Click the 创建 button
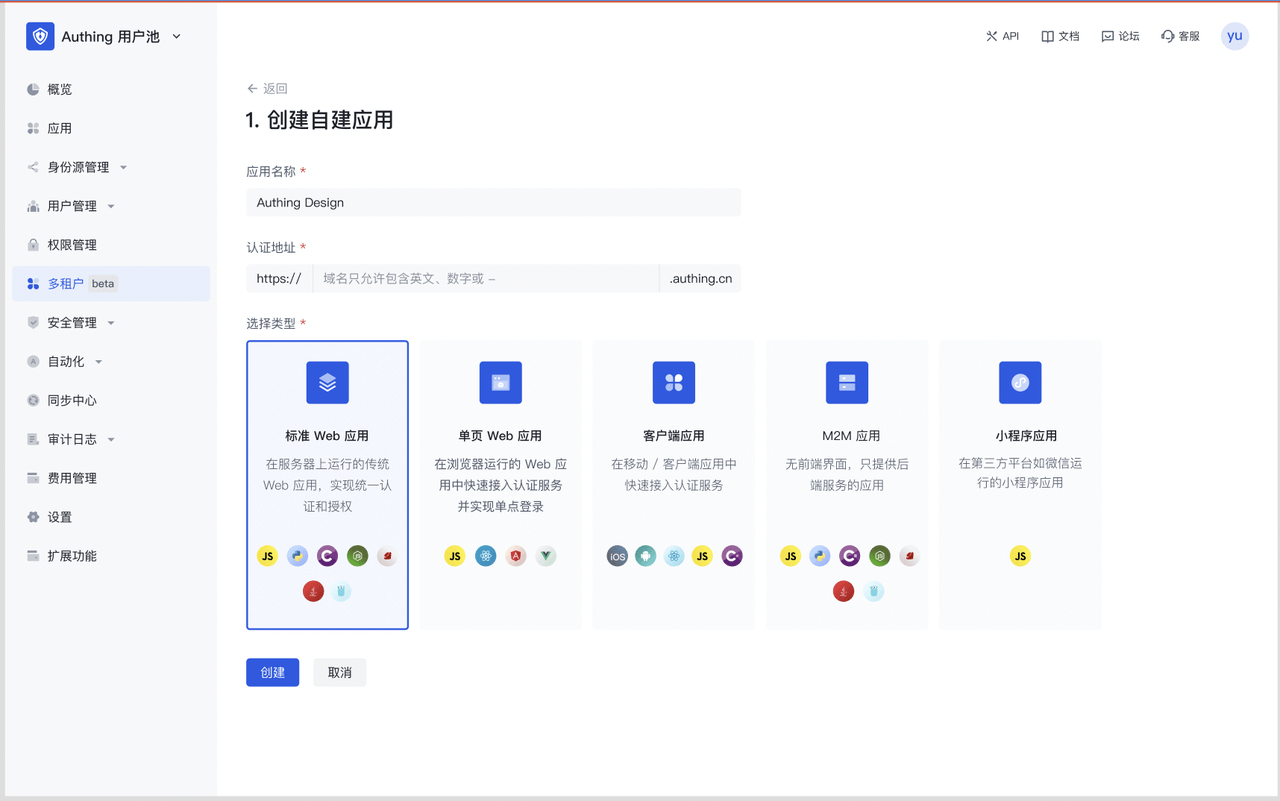This screenshot has width=1280, height=801. pos(272,672)
